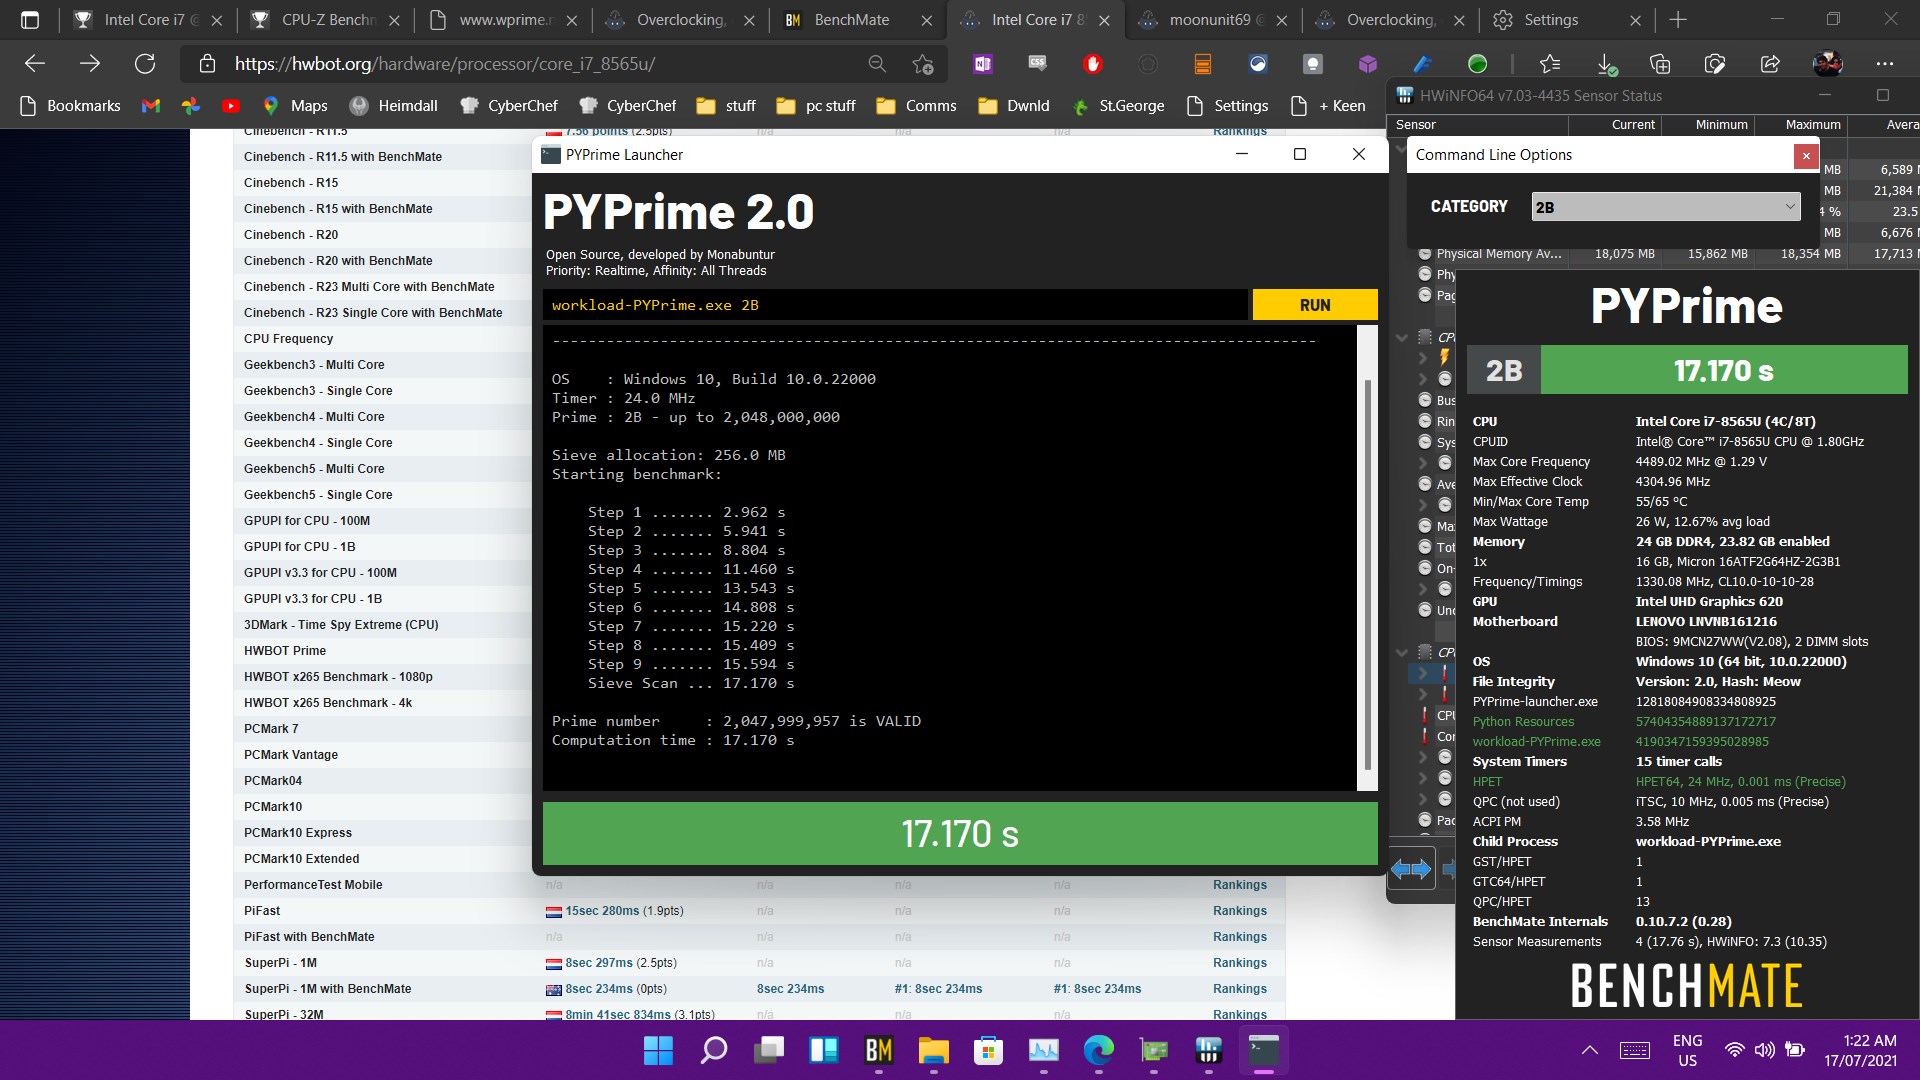Open the Windows Start menu
Screen dimensions: 1920x1080
point(658,1050)
